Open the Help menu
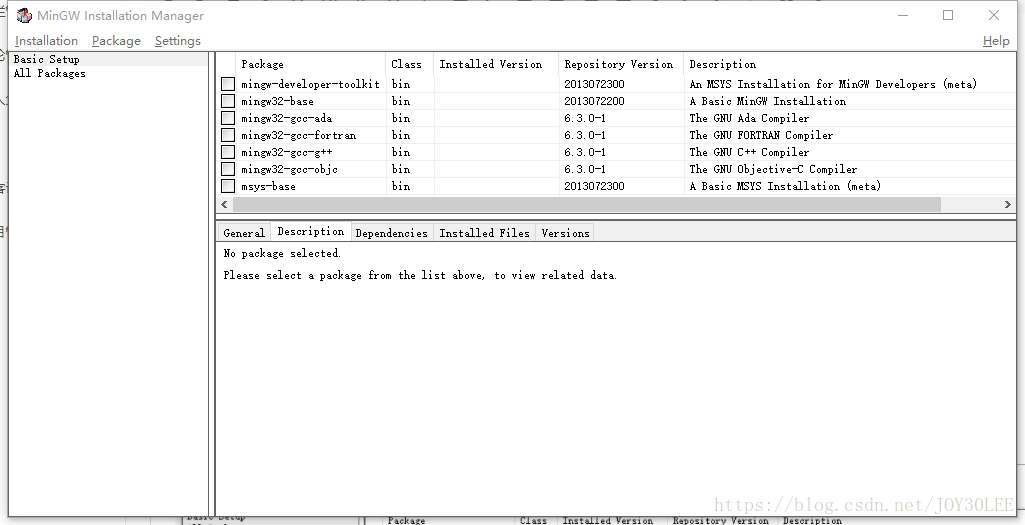The image size is (1025, 525). 996,41
